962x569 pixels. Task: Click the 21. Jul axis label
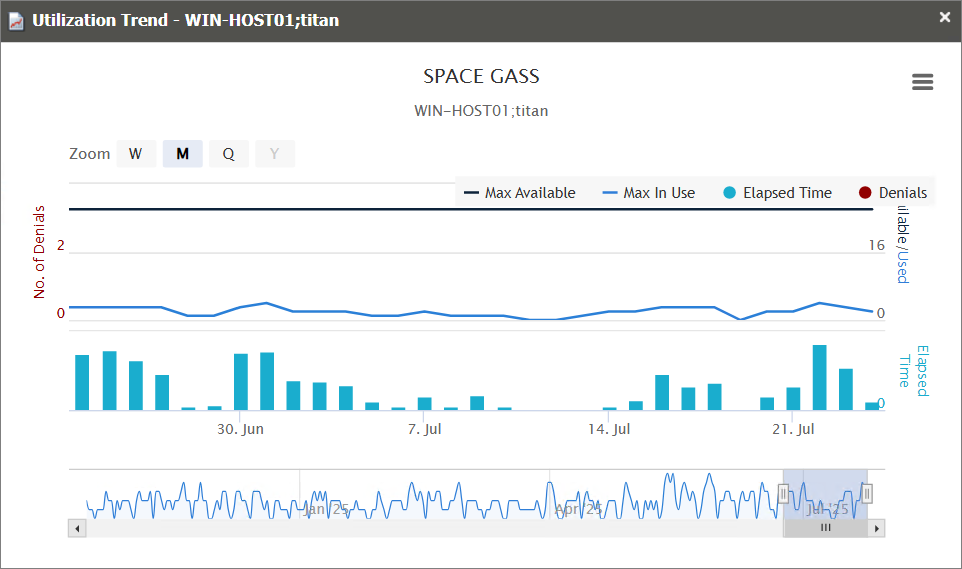793,429
